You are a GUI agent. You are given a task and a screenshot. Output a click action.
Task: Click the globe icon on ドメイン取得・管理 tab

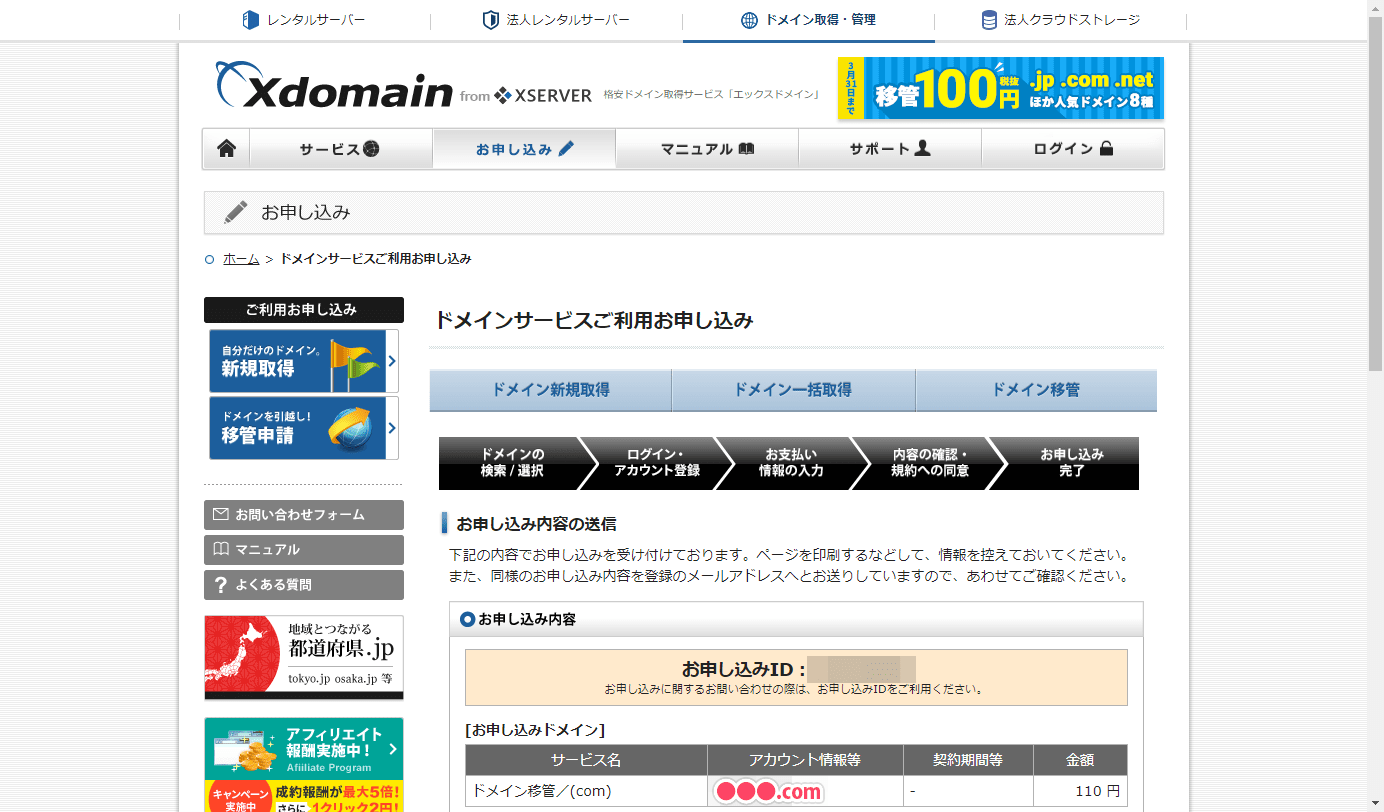pos(749,20)
